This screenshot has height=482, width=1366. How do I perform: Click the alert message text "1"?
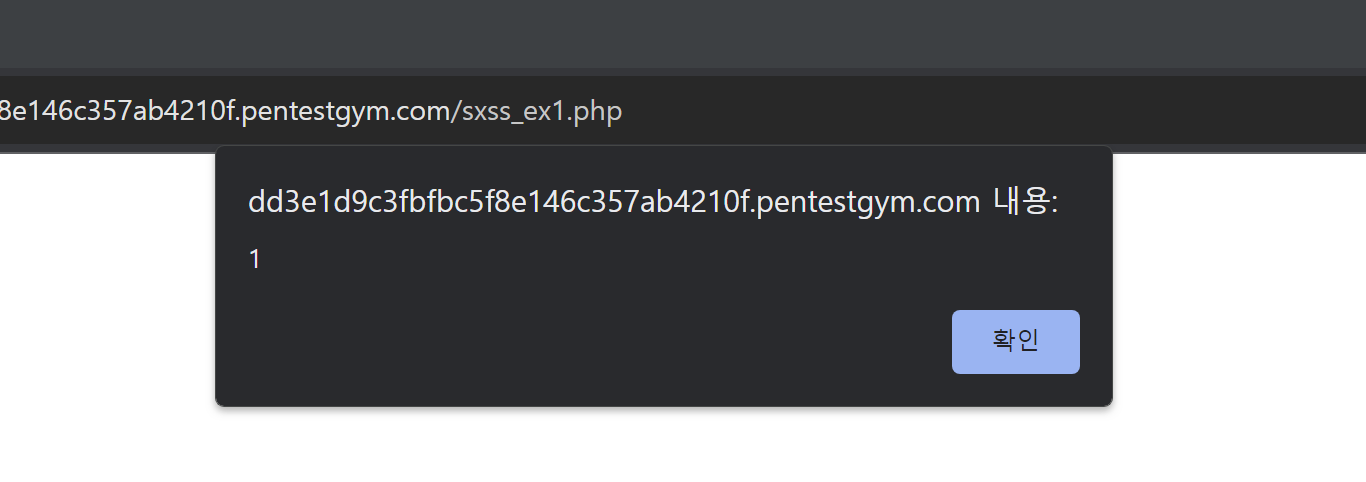pos(254,260)
